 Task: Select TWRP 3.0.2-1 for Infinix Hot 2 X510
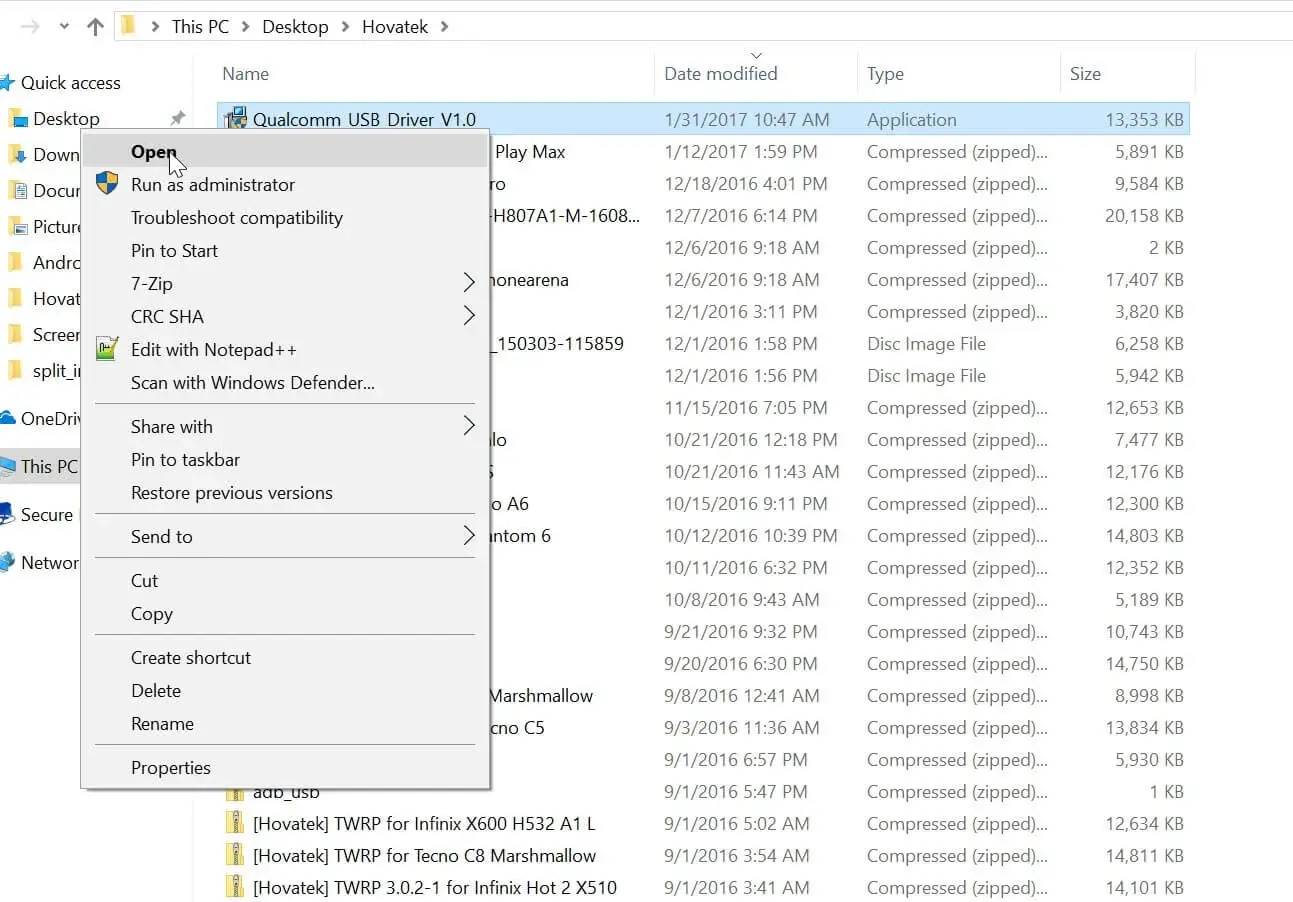[x=435, y=888]
